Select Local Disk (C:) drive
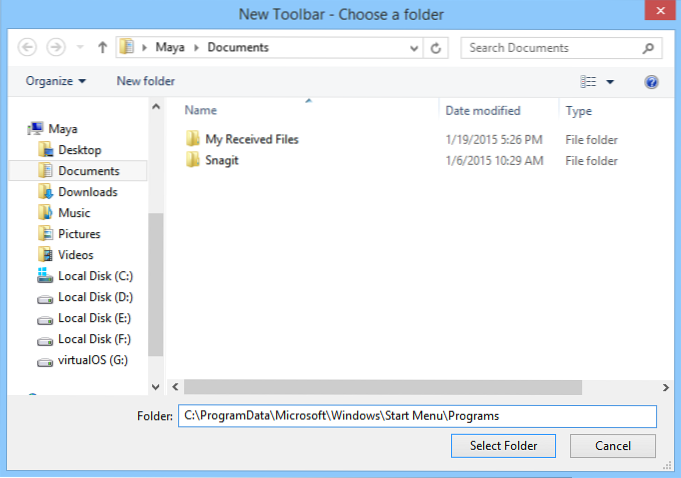Image resolution: width=681 pixels, height=478 pixels. pyautogui.click(x=95, y=276)
